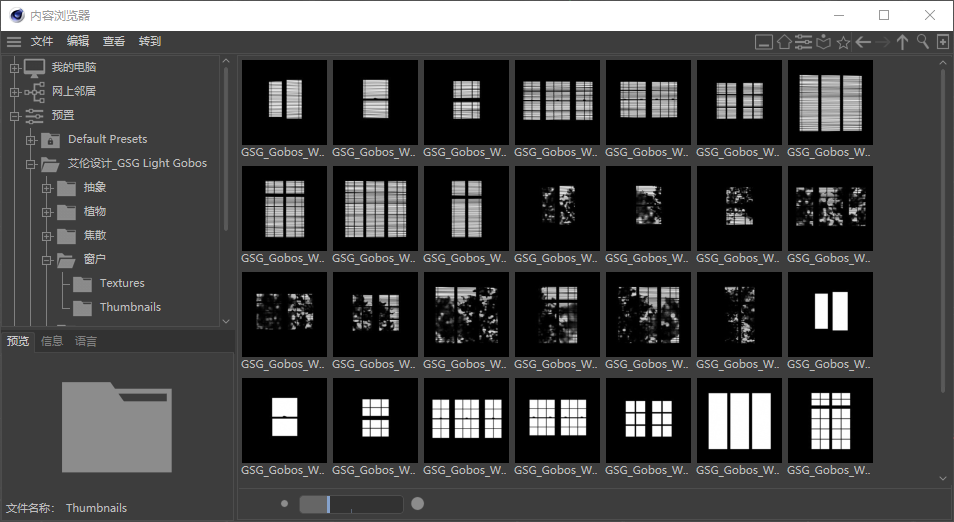Click the large dot for maximum thumbnail size
The image size is (954, 522).
(417, 504)
